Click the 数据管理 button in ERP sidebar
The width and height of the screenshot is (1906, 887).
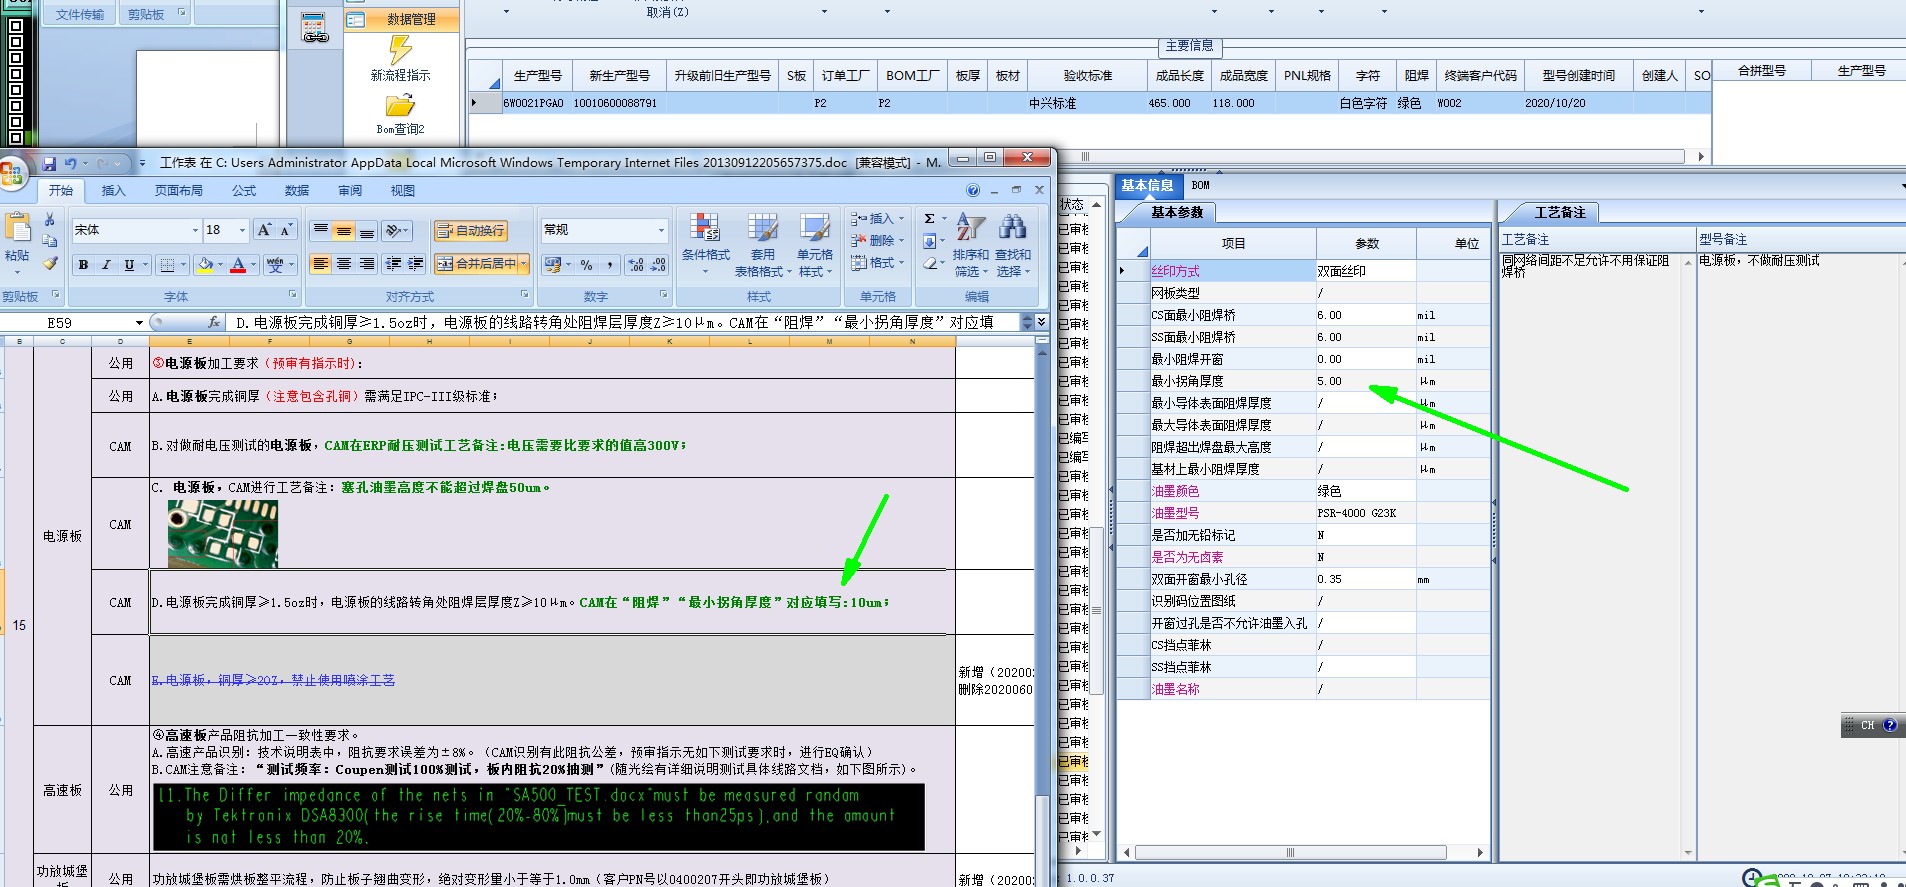click(402, 19)
